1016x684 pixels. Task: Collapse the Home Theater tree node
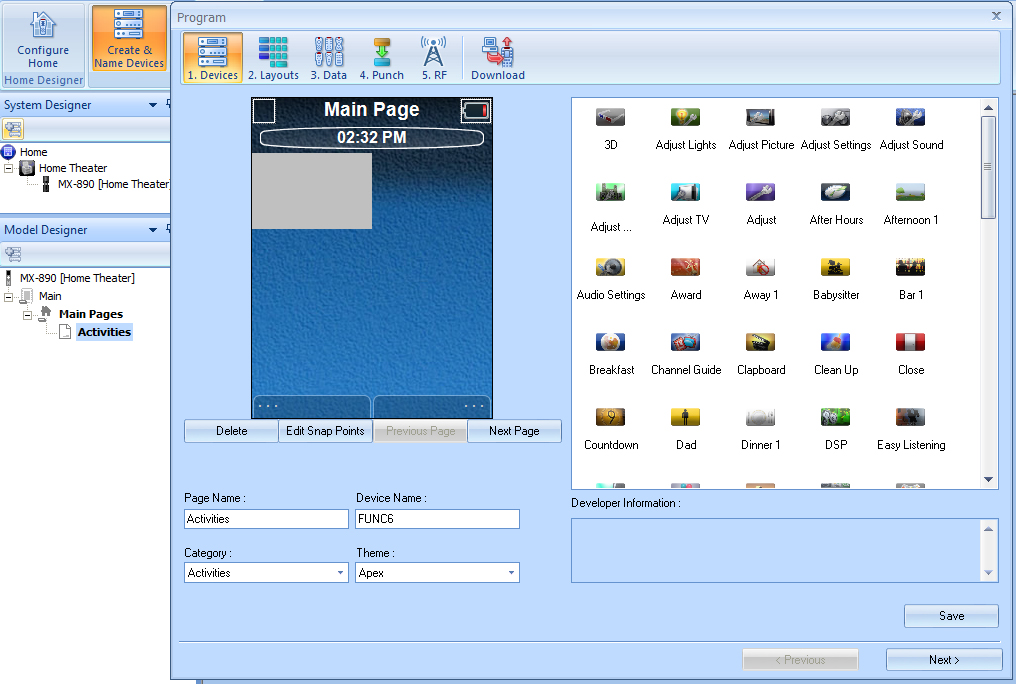tap(10, 168)
